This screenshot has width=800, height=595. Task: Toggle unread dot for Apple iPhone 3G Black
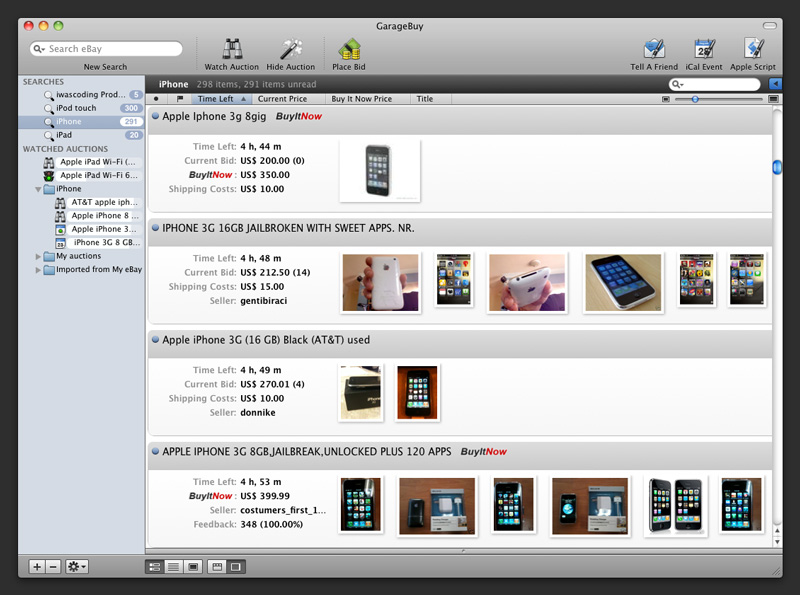click(156, 340)
